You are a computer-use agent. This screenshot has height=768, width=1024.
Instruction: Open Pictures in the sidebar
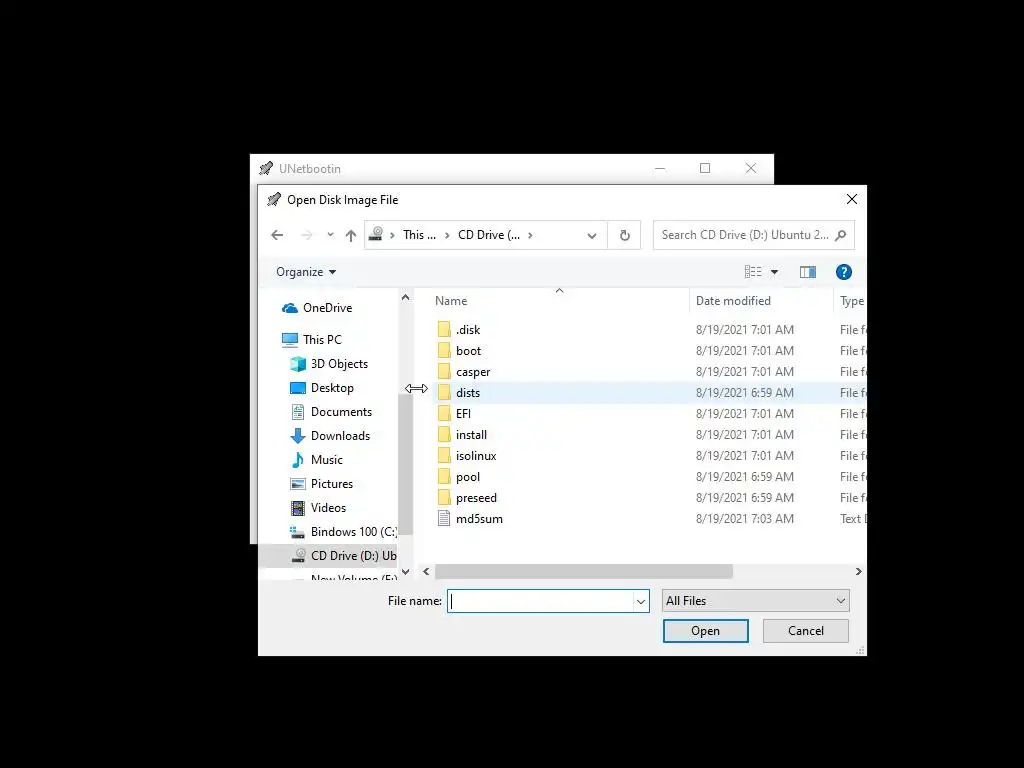click(332, 484)
